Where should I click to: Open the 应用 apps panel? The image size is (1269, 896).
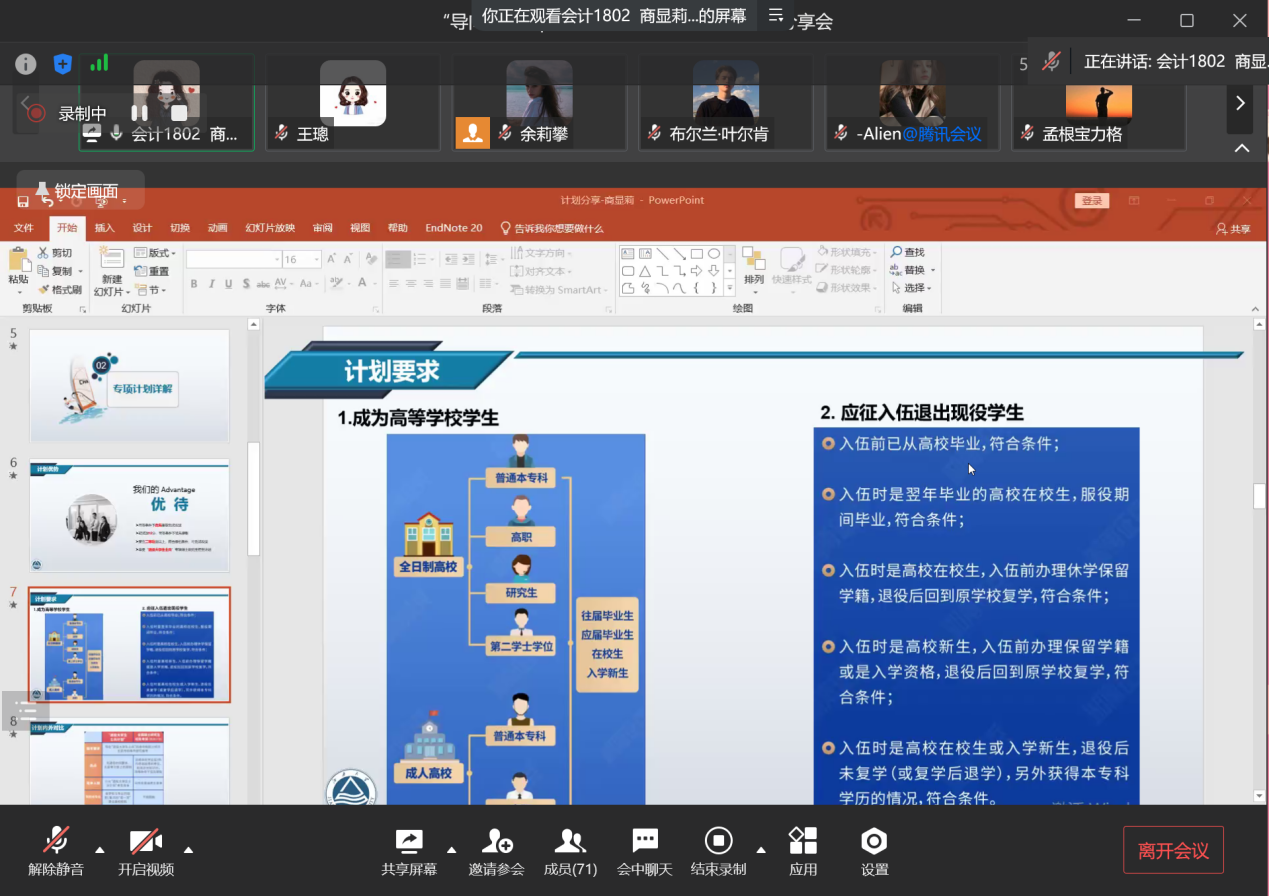[x=802, y=850]
